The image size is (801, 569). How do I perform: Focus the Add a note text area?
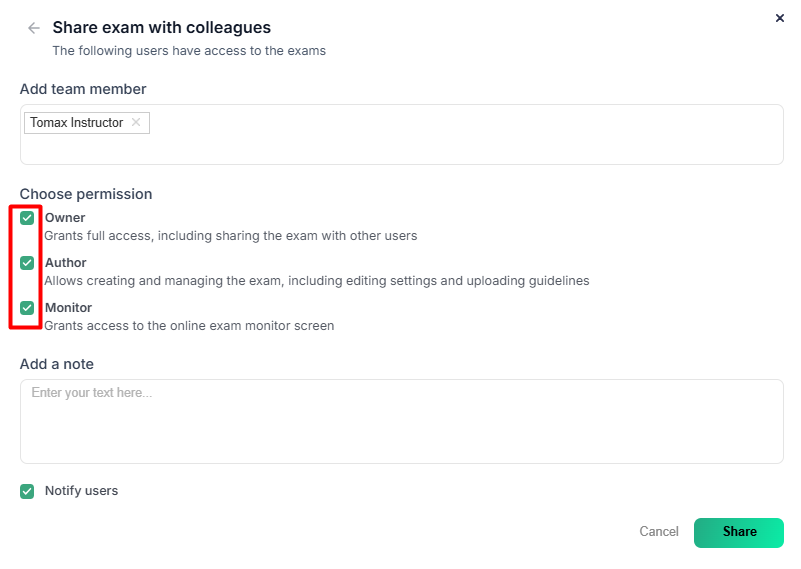click(x=402, y=421)
